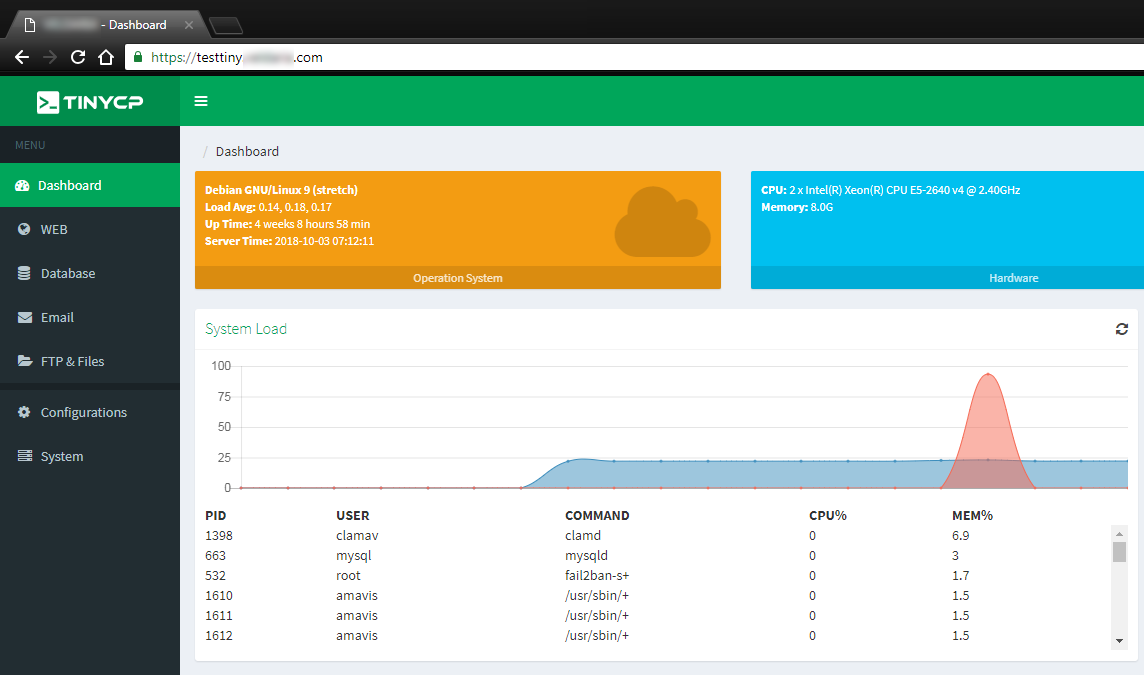Click the fail2ban-s+ command cell

tap(597, 576)
